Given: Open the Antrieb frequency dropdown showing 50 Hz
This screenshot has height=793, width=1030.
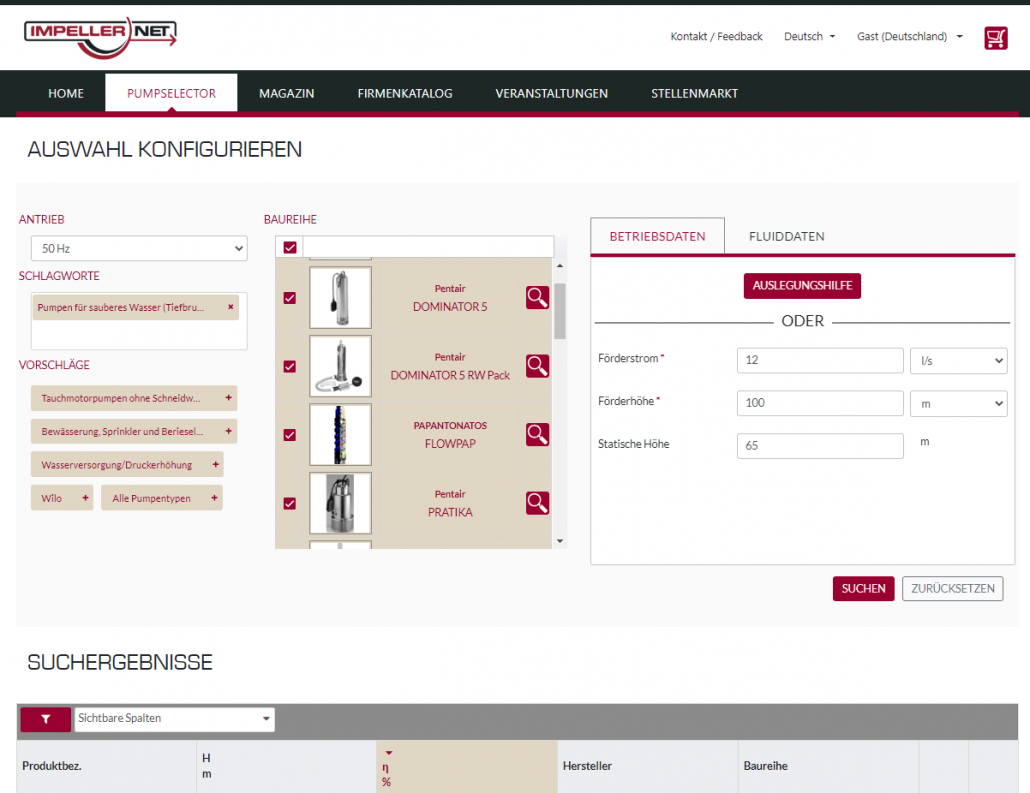Looking at the screenshot, I should pyautogui.click(x=138, y=249).
